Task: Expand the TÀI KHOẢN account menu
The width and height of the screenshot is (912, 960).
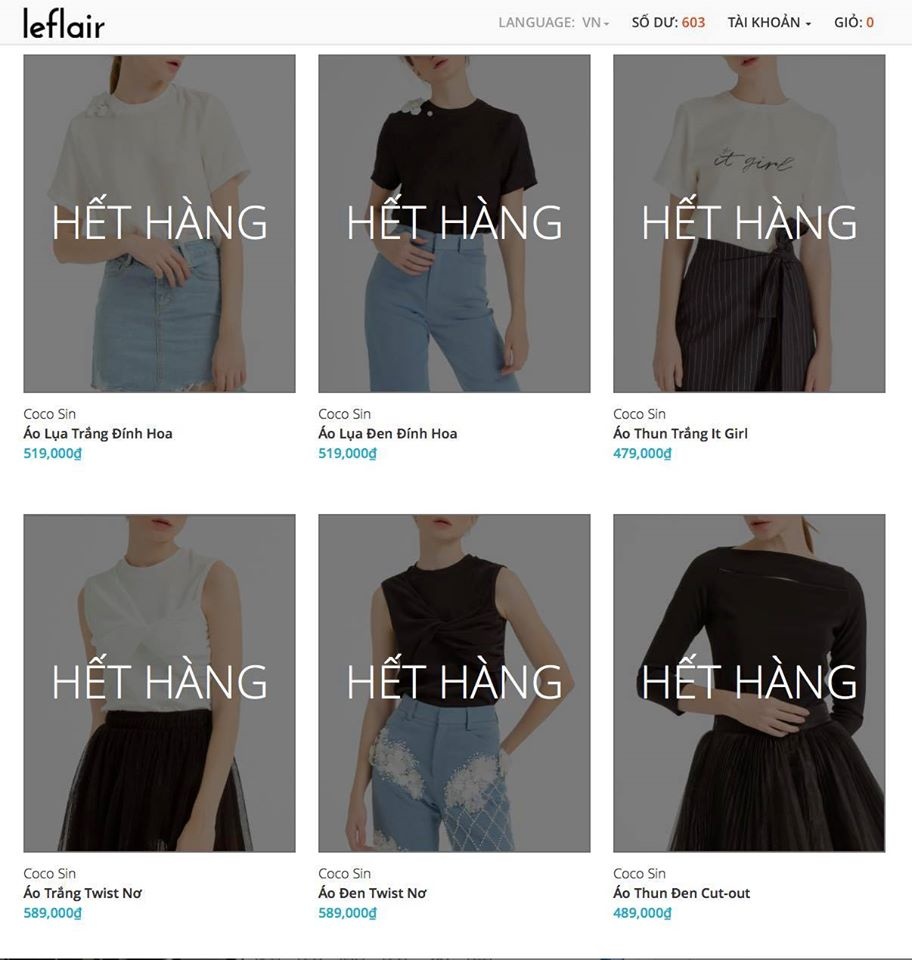Action: (x=769, y=23)
